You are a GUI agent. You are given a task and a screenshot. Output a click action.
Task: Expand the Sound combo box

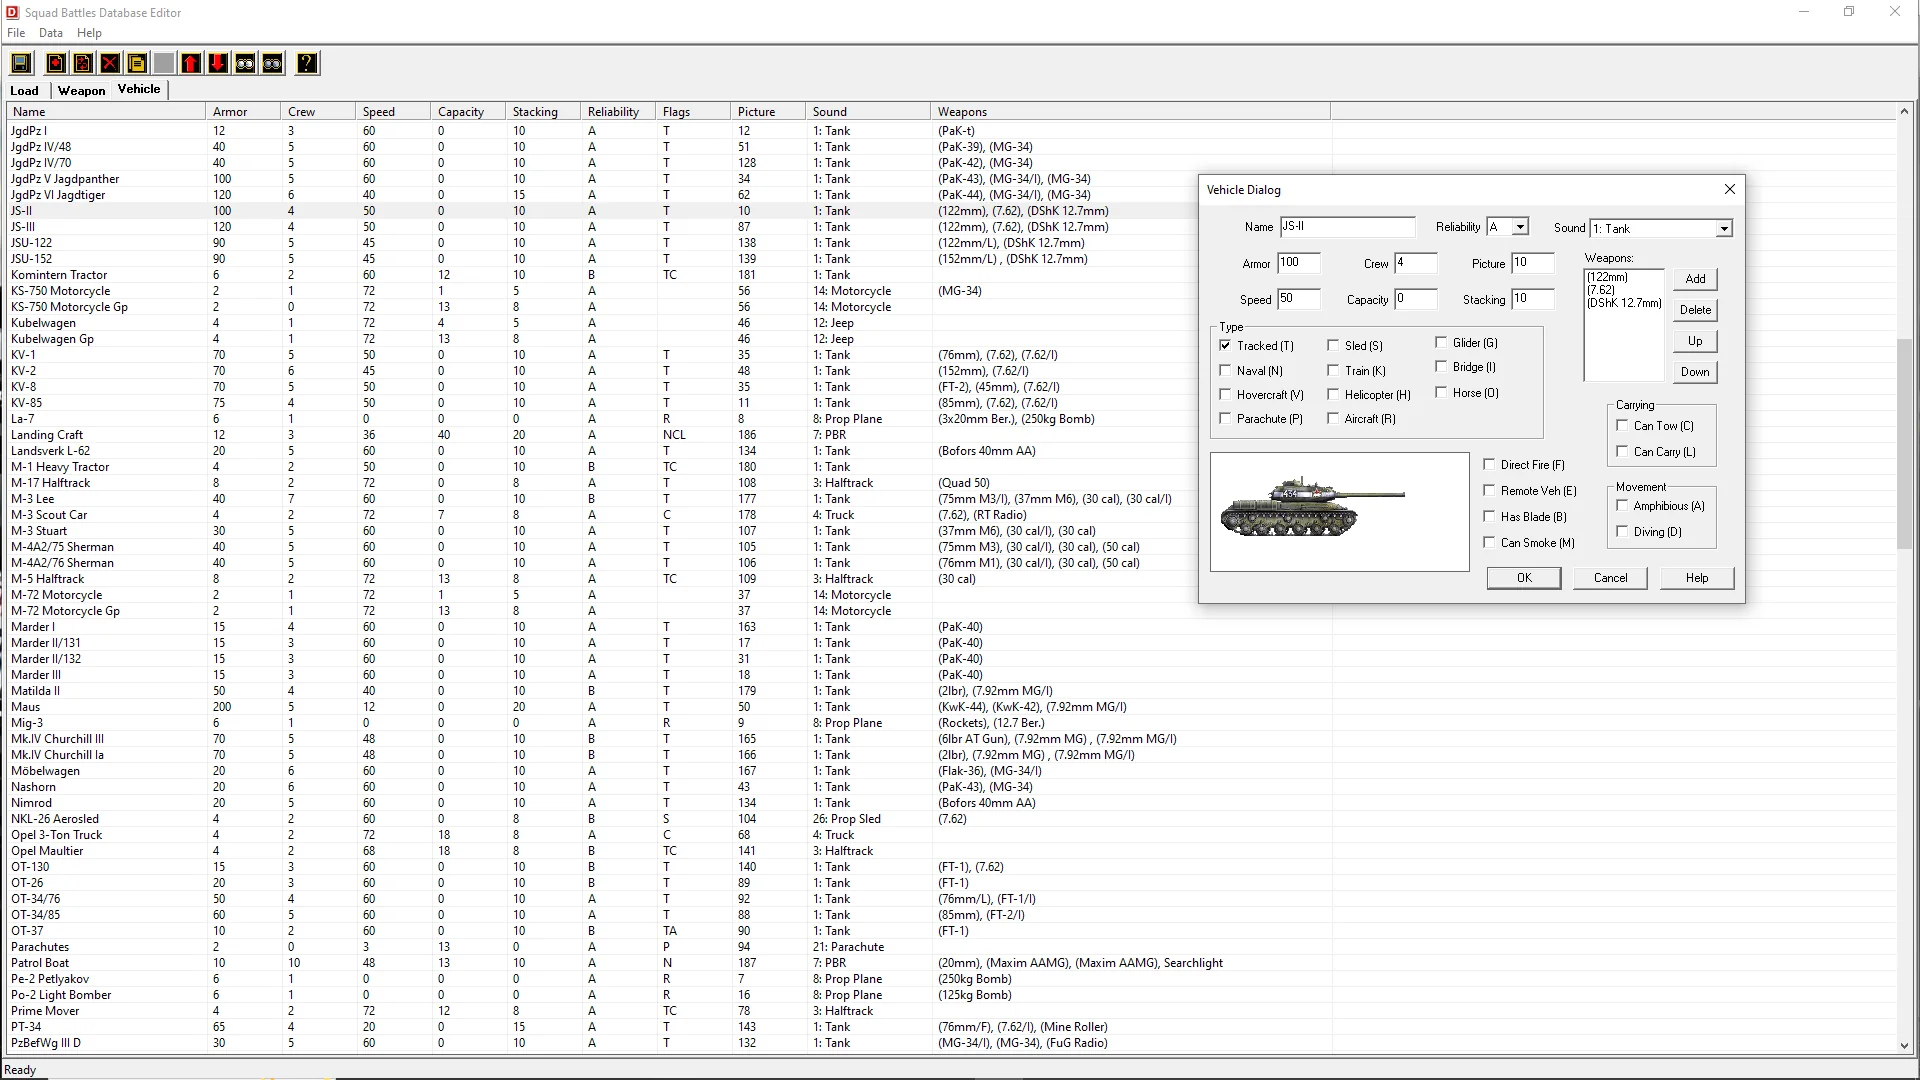click(1724, 229)
